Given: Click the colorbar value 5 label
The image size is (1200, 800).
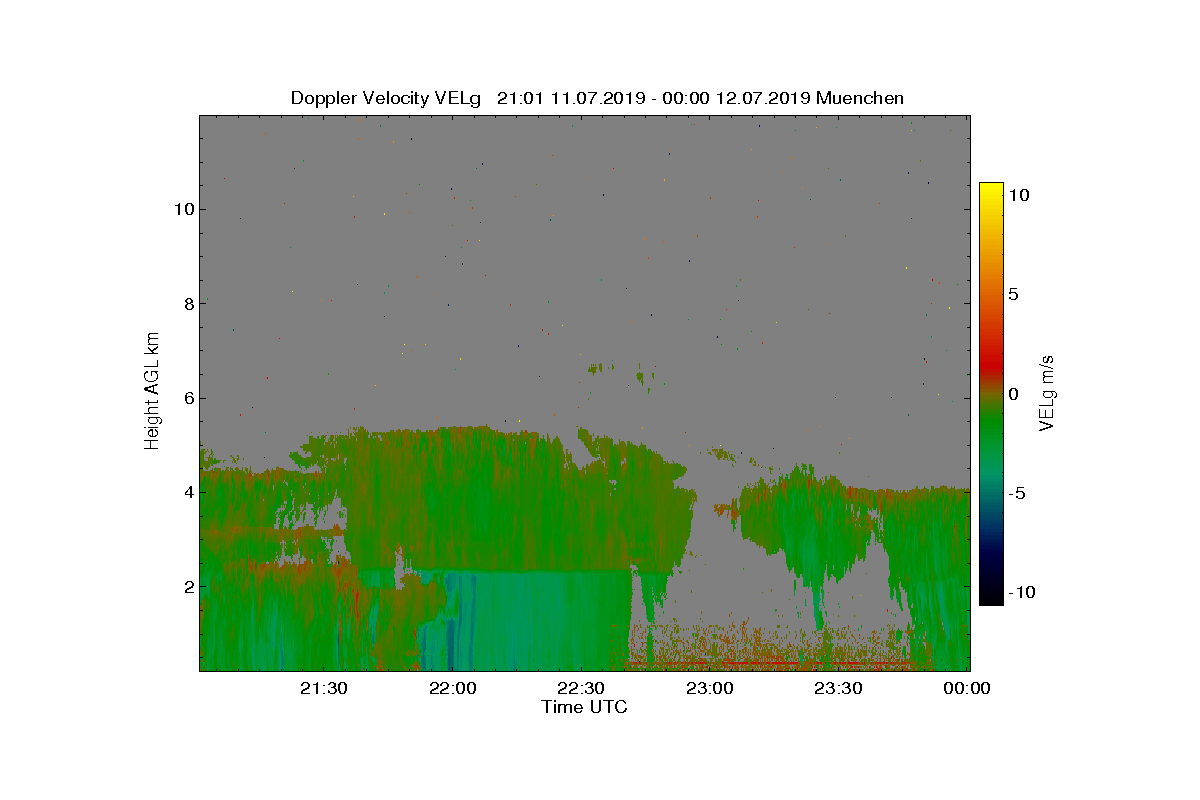Looking at the screenshot, I should [x=1013, y=295].
